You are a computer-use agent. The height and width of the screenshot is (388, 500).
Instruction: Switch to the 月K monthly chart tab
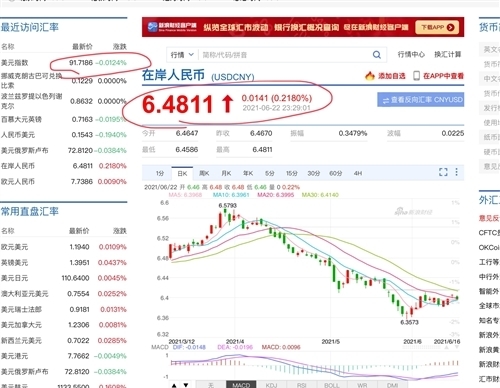point(226,173)
